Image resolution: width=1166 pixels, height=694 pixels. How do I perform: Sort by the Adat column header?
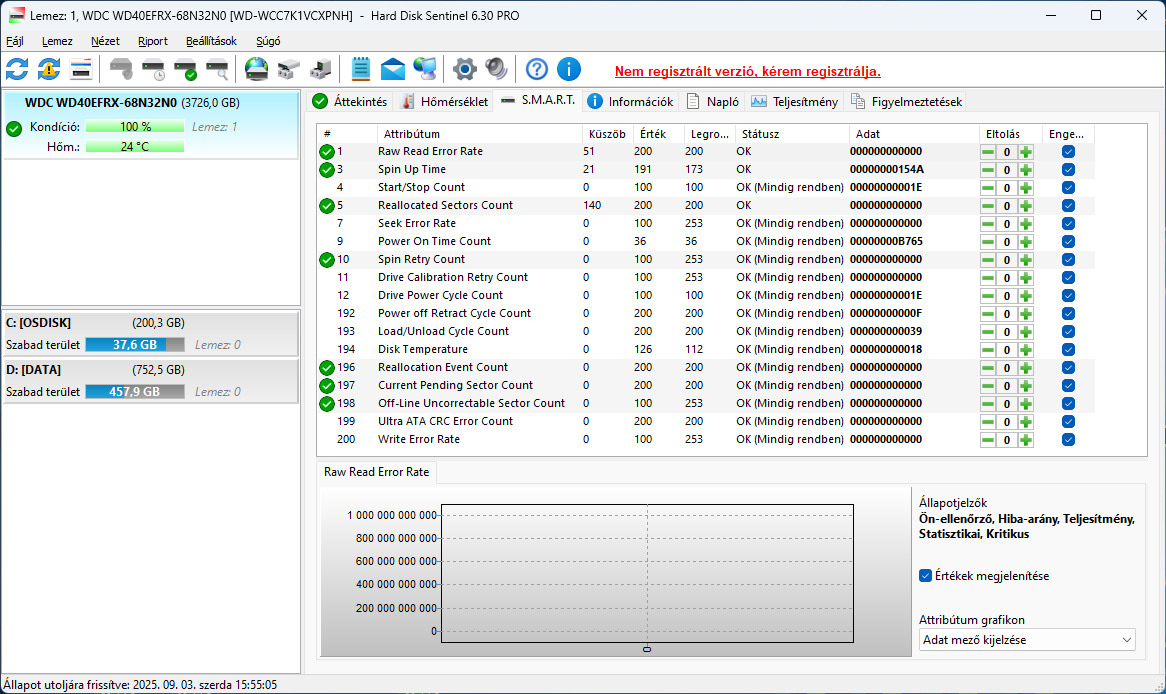[x=914, y=134]
